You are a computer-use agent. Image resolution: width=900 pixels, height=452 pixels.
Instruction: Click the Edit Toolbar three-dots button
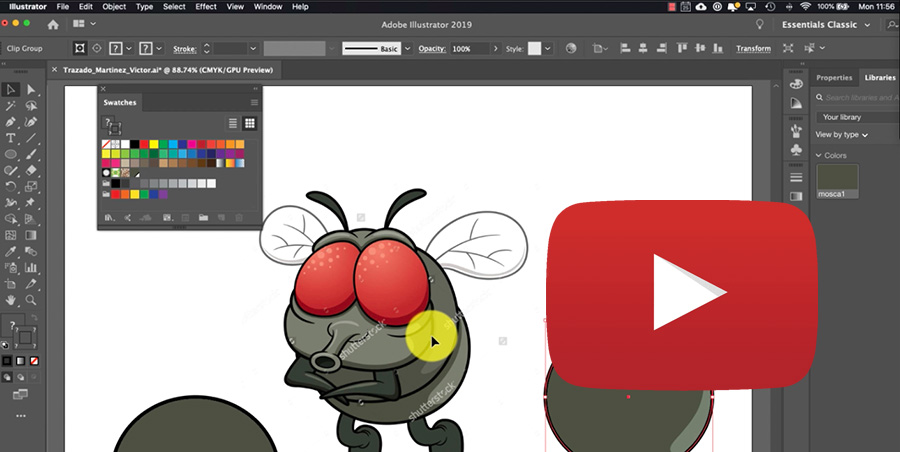[21, 415]
